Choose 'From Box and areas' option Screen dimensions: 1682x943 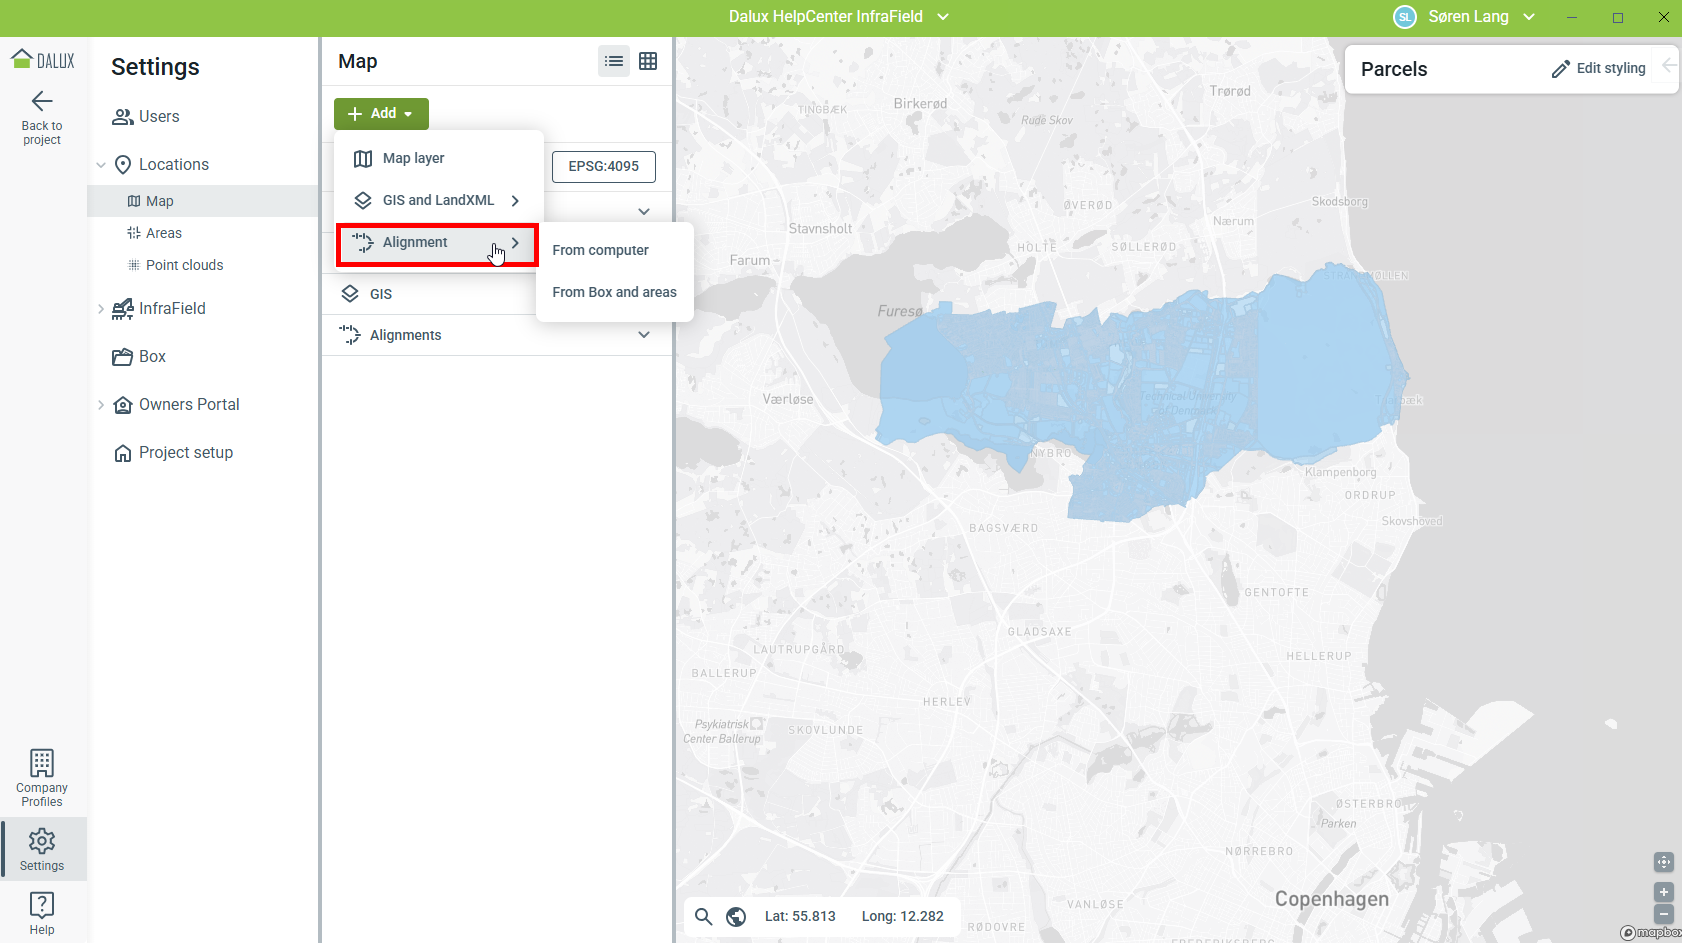tap(614, 292)
